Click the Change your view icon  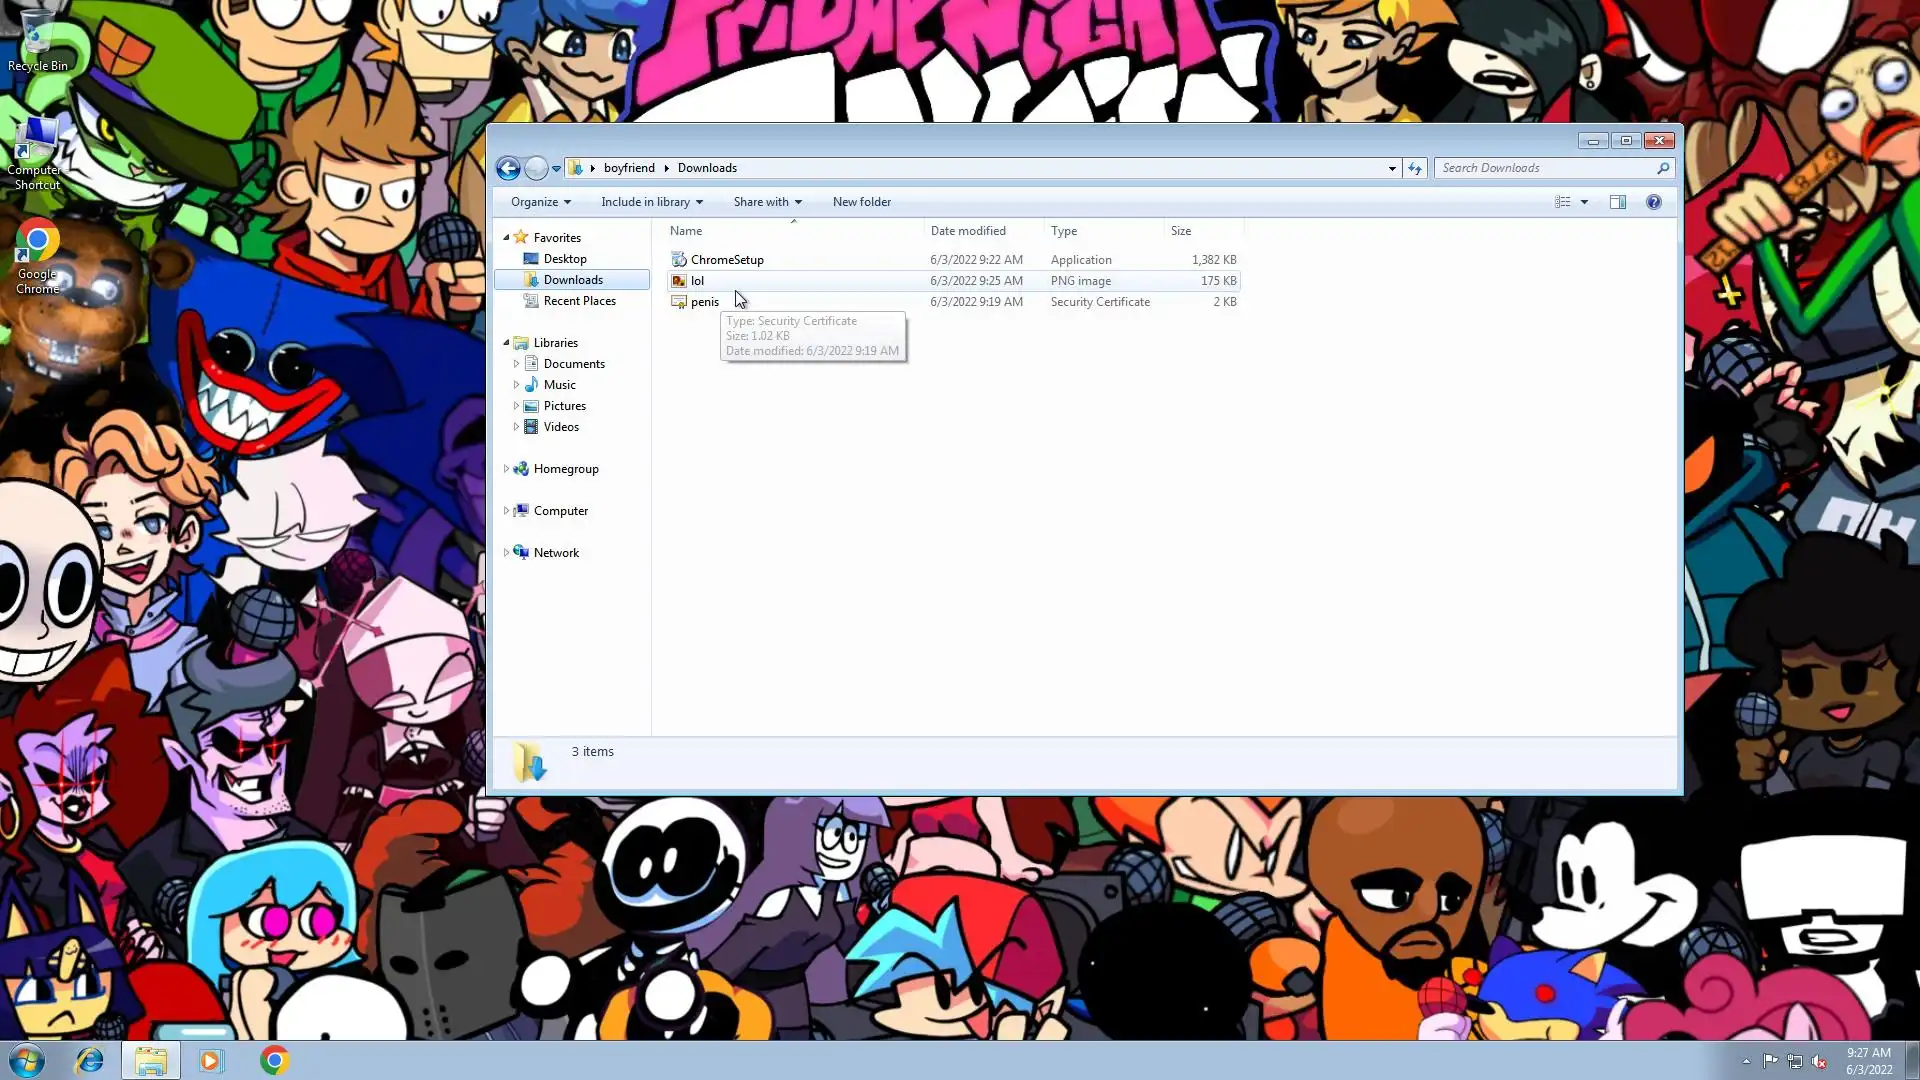[x=1563, y=202]
